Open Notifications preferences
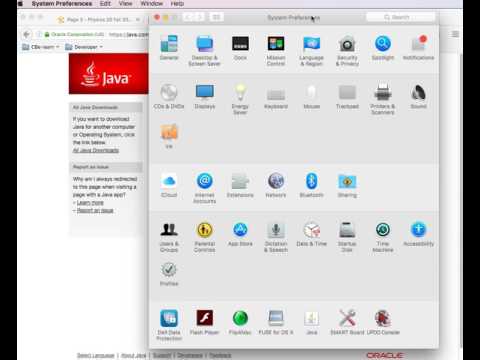Screen dimensions: 480x360 (x=418, y=48)
